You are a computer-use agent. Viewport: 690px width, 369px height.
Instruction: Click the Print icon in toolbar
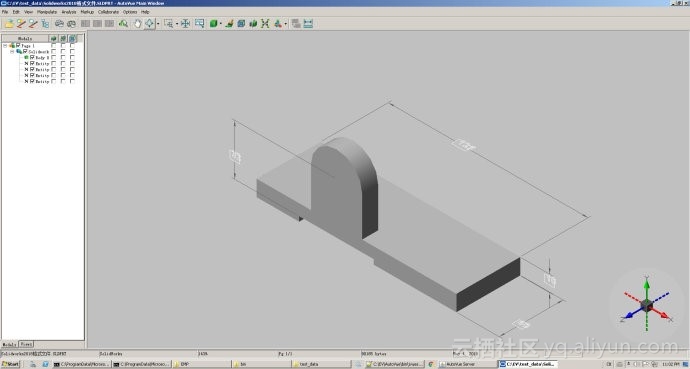(59, 23)
